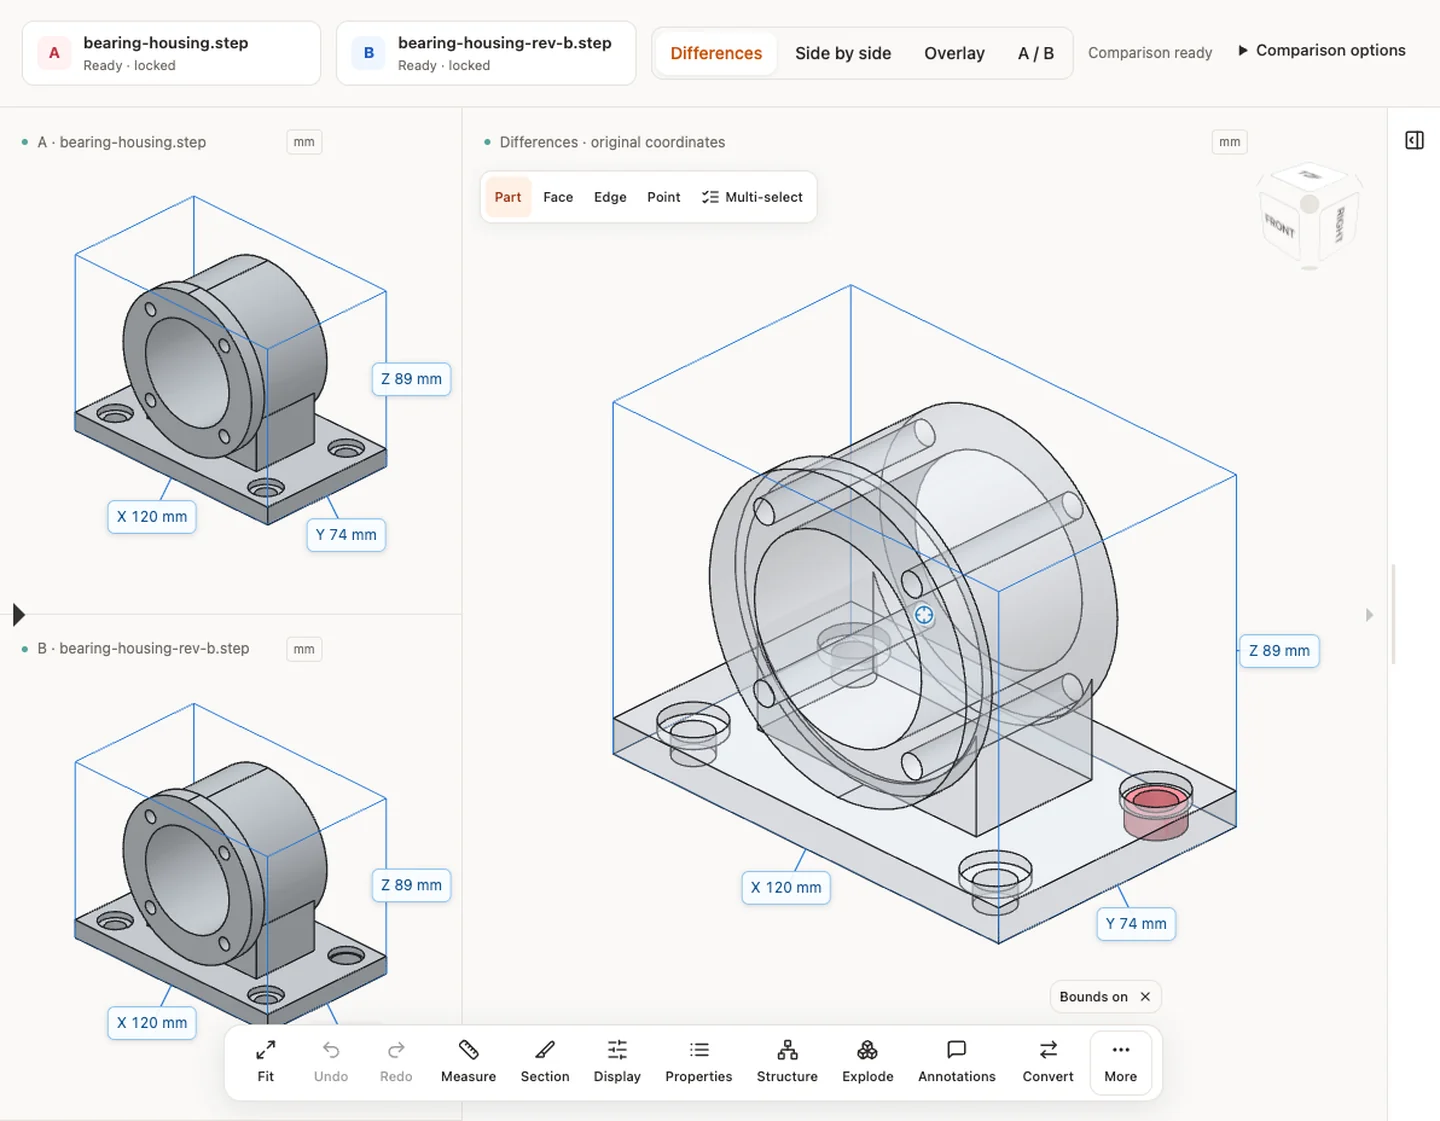Open the Structure tree tool
Image resolution: width=1440 pixels, height=1121 pixels.
tap(787, 1061)
